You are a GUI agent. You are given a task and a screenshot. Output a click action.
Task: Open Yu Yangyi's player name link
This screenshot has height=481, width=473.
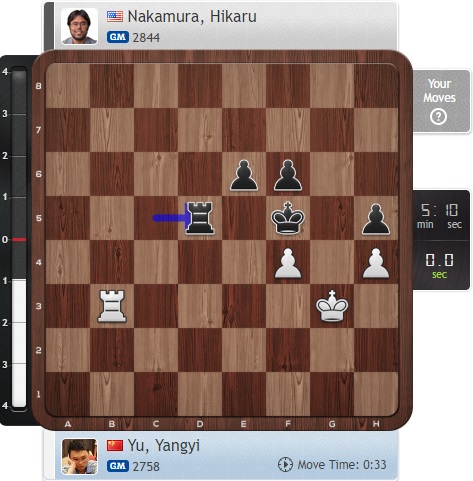(164, 446)
